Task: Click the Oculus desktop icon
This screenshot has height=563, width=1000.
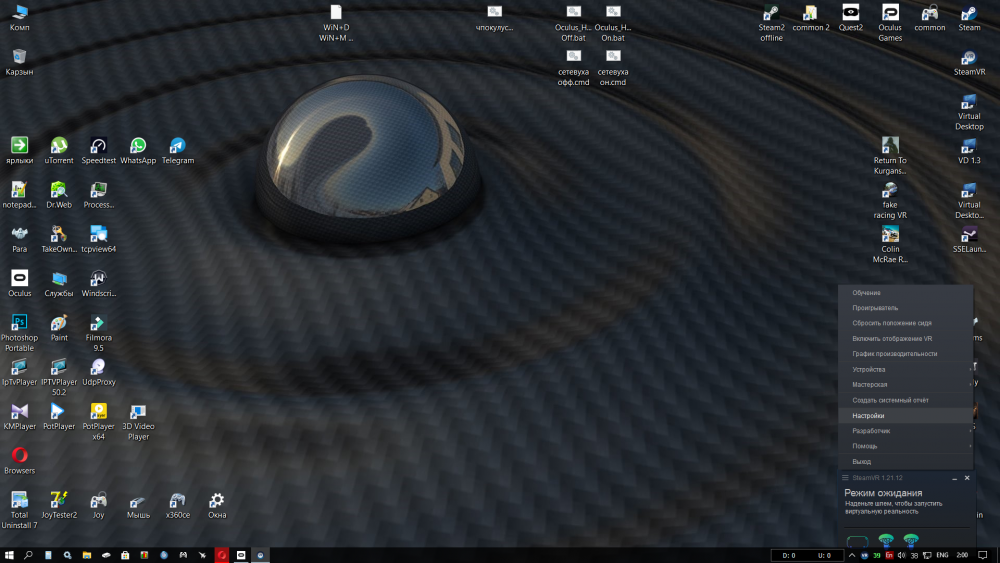Action: 19,284
